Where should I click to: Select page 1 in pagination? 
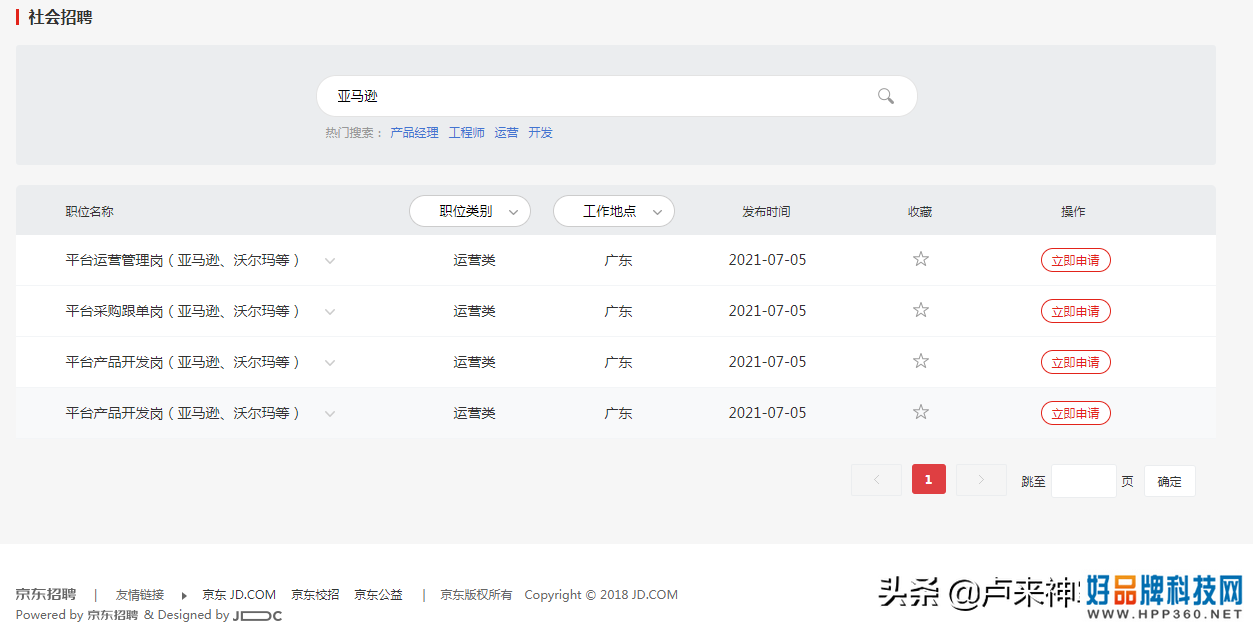point(929,480)
